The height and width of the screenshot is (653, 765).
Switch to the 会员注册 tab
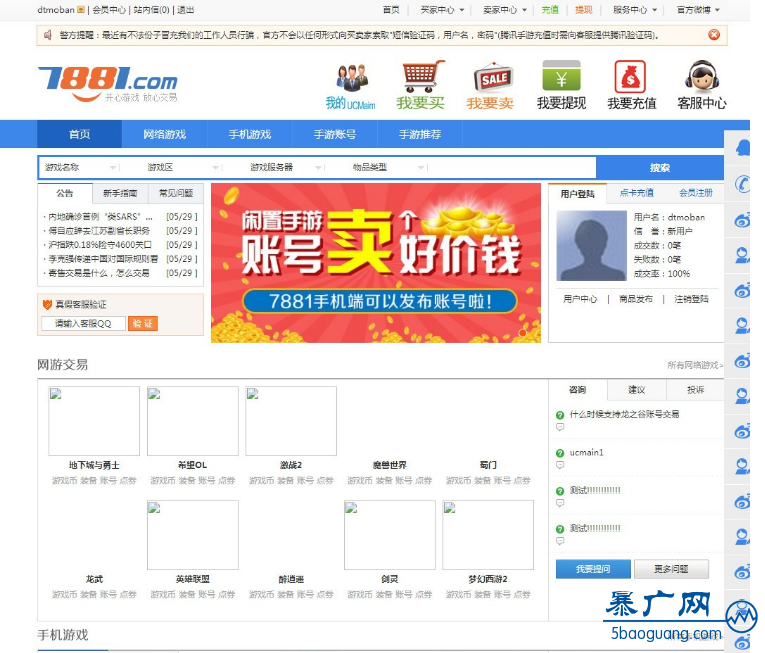point(696,193)
